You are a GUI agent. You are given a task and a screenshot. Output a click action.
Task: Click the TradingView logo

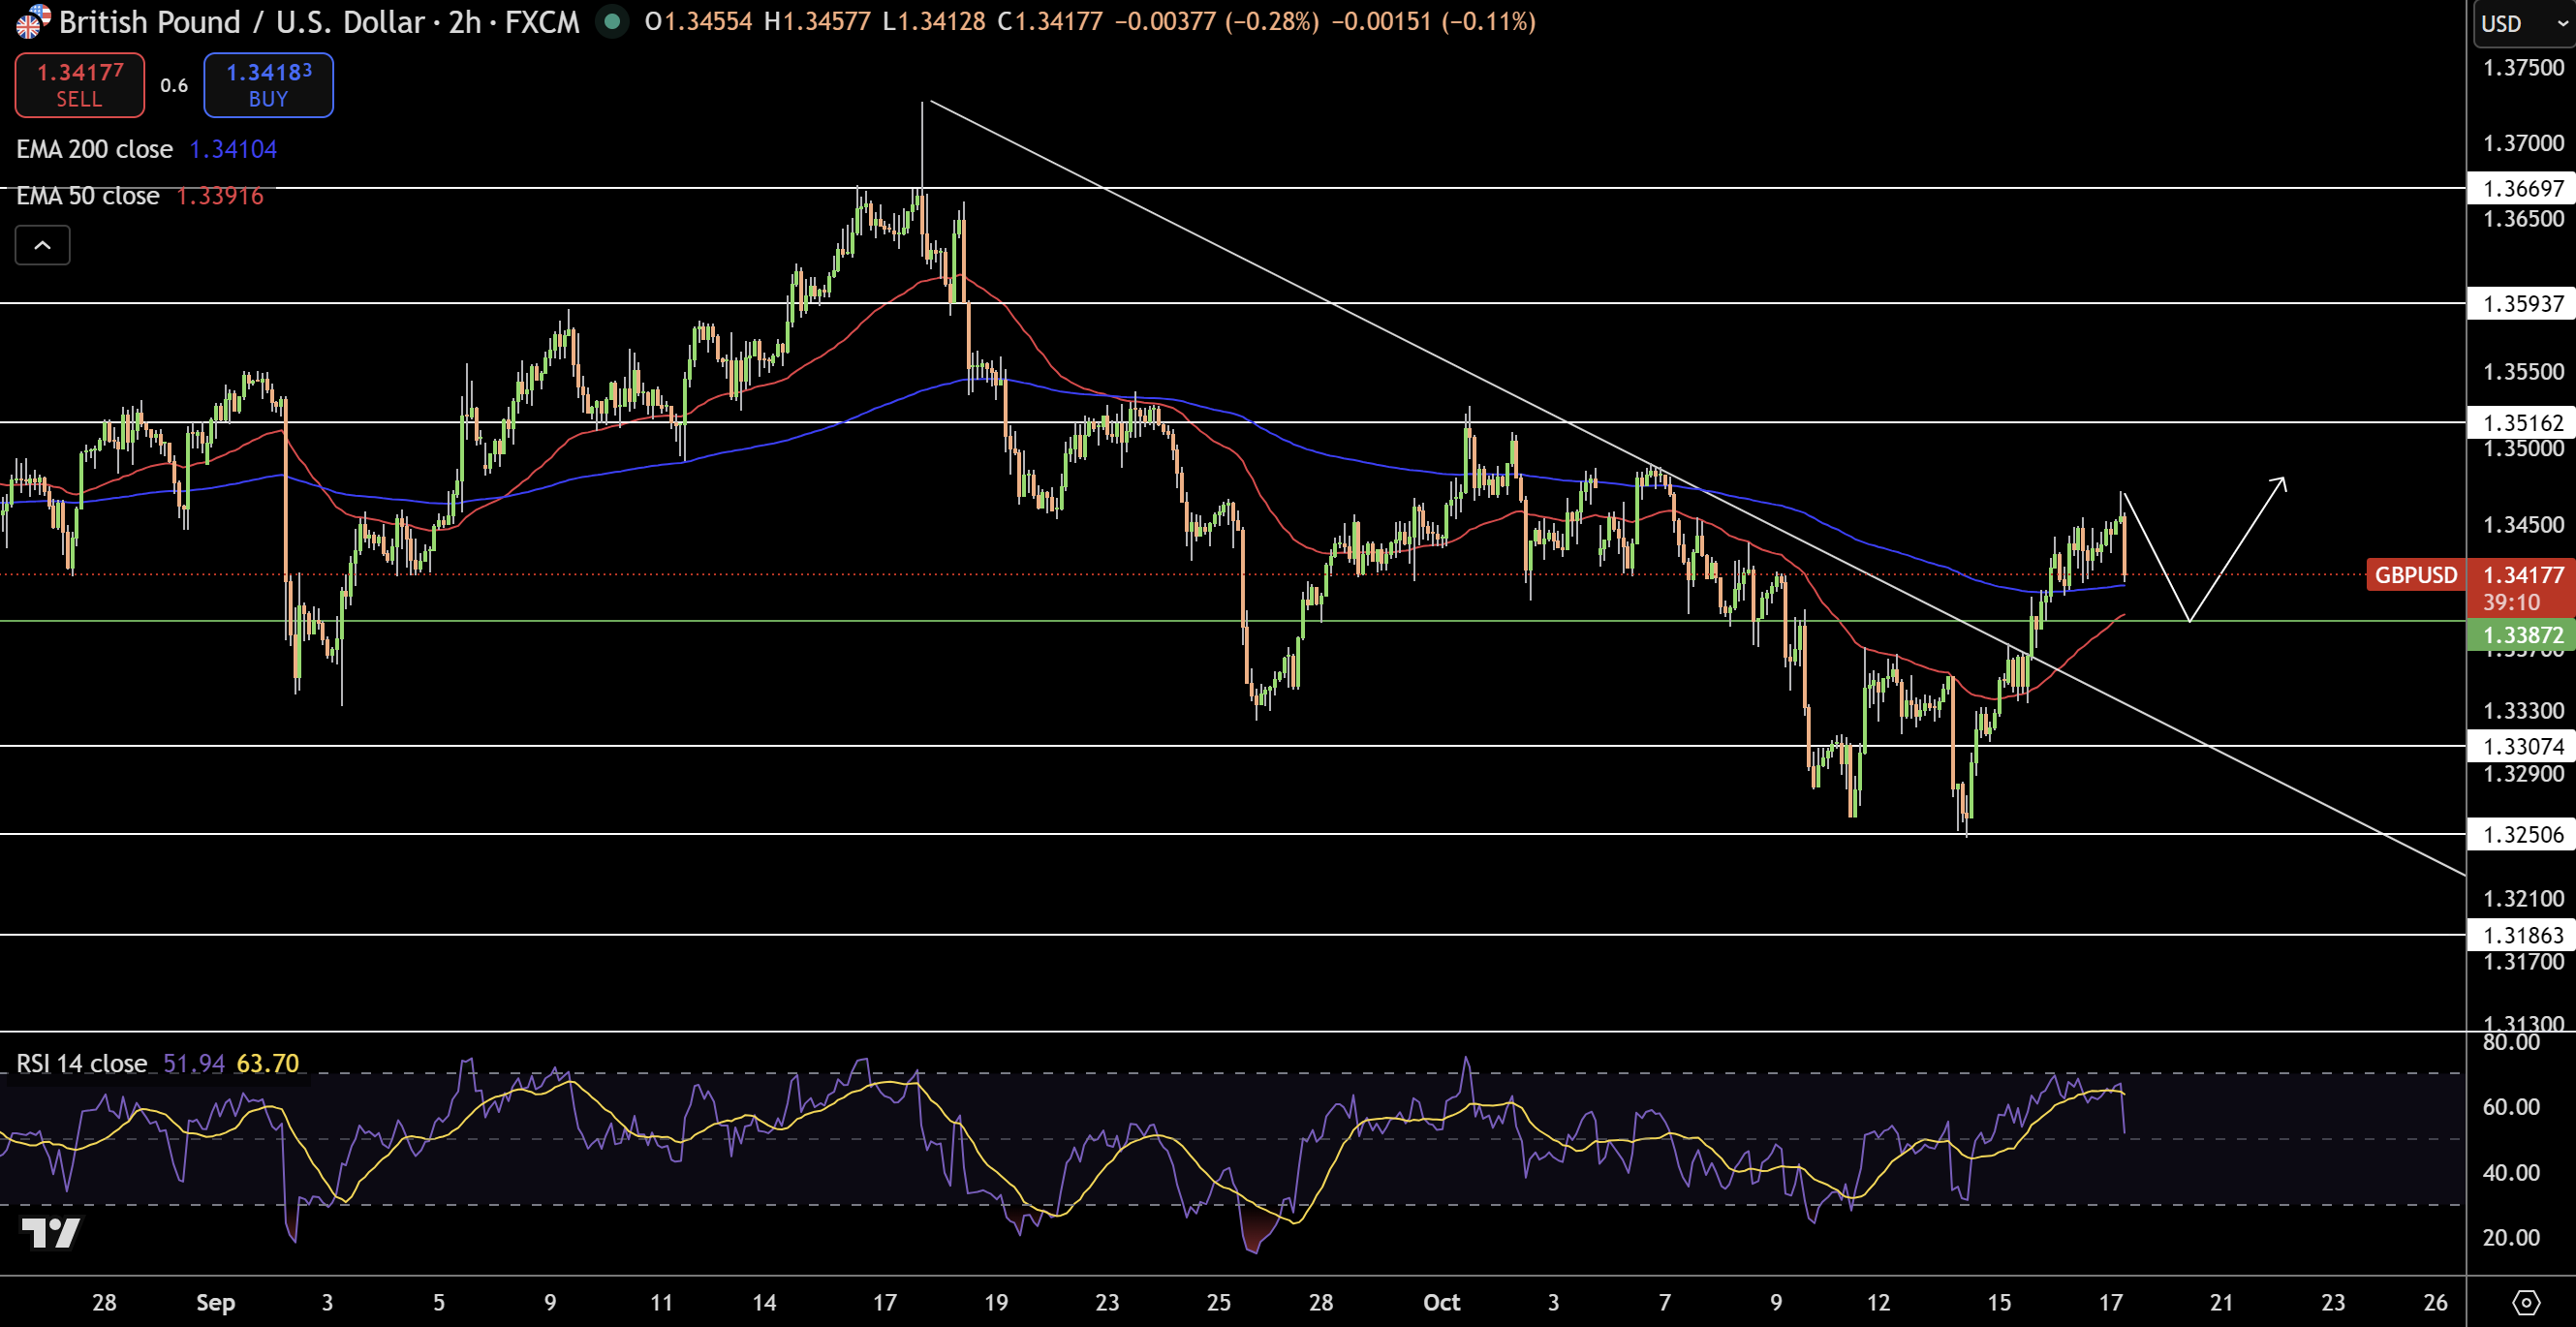click(50, 1233)
